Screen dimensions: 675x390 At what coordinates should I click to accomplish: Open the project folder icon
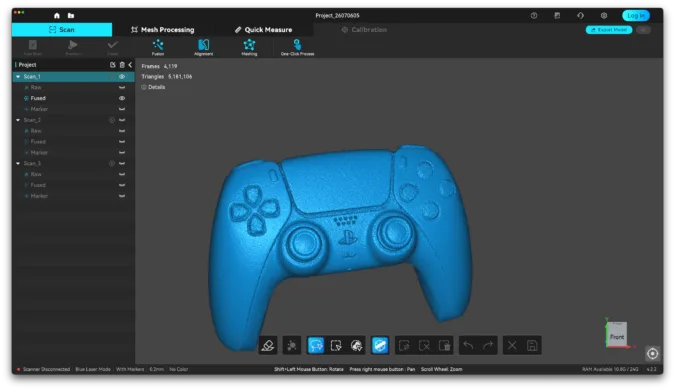[71, 15]
